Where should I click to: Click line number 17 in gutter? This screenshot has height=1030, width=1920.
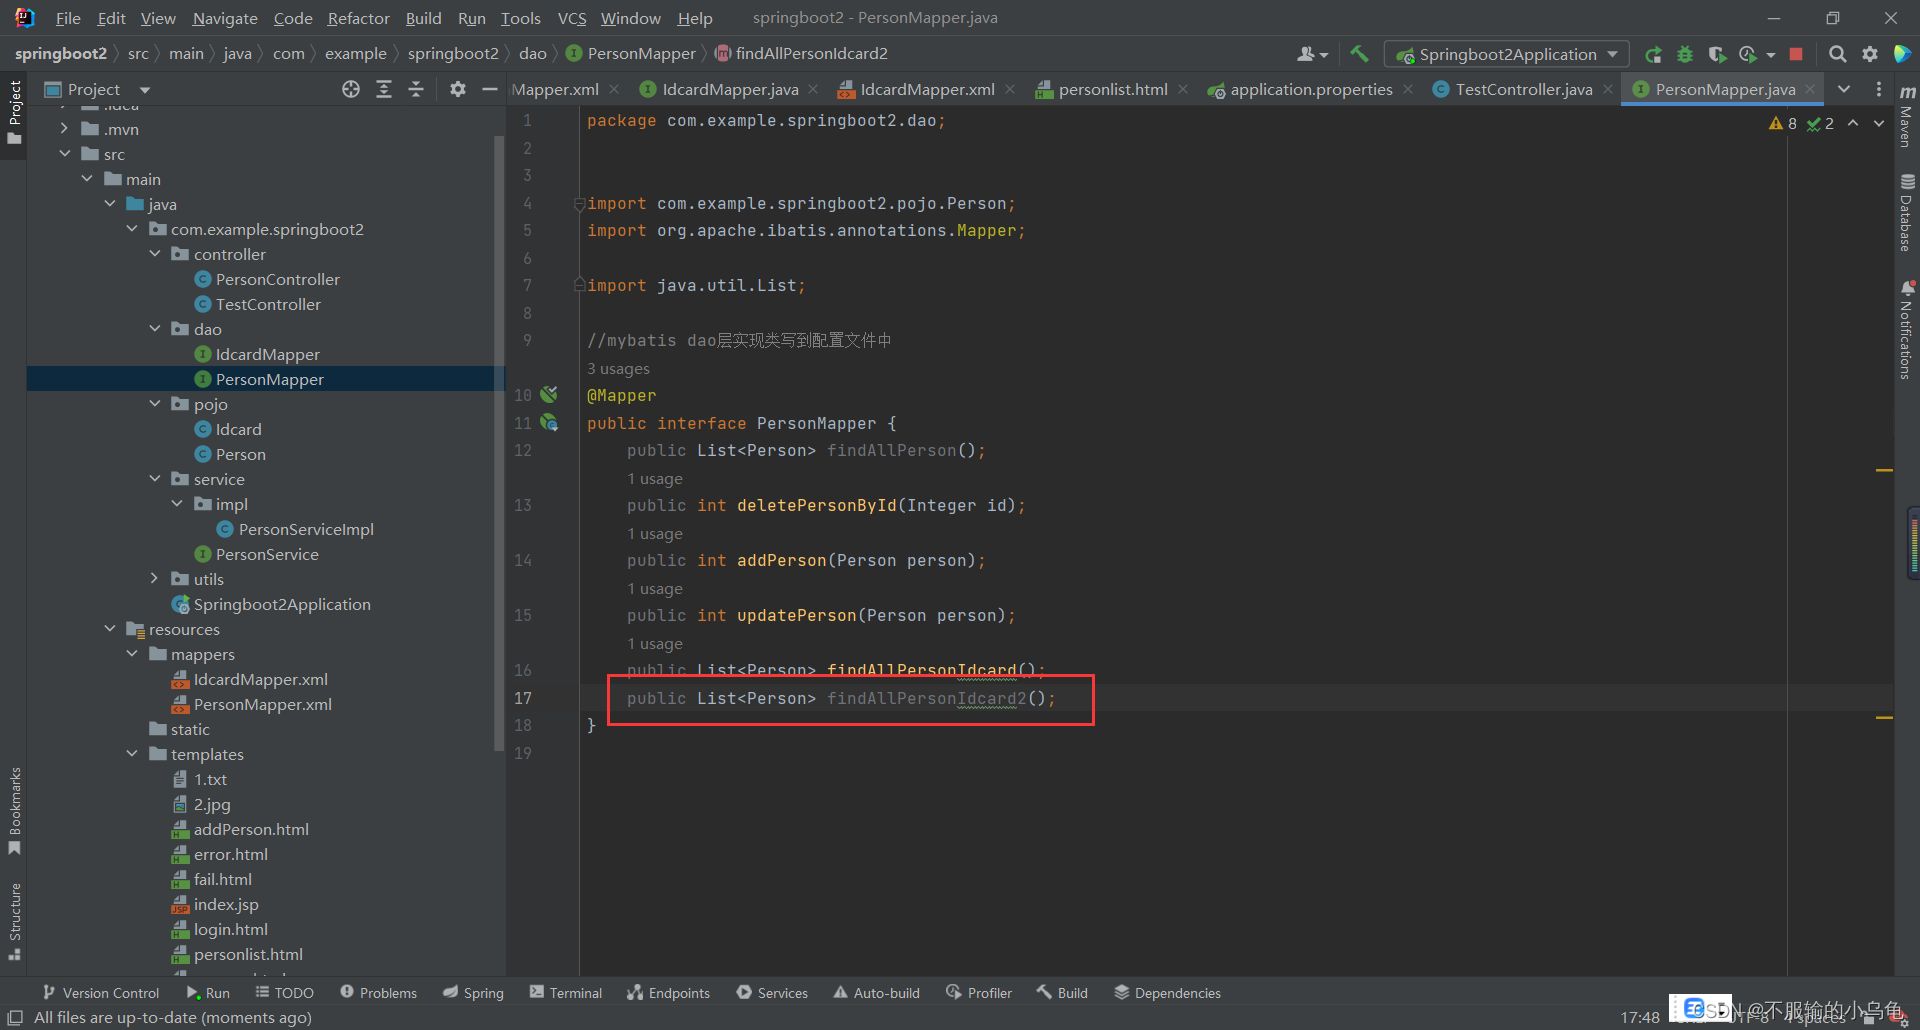[x=523, y=698]
